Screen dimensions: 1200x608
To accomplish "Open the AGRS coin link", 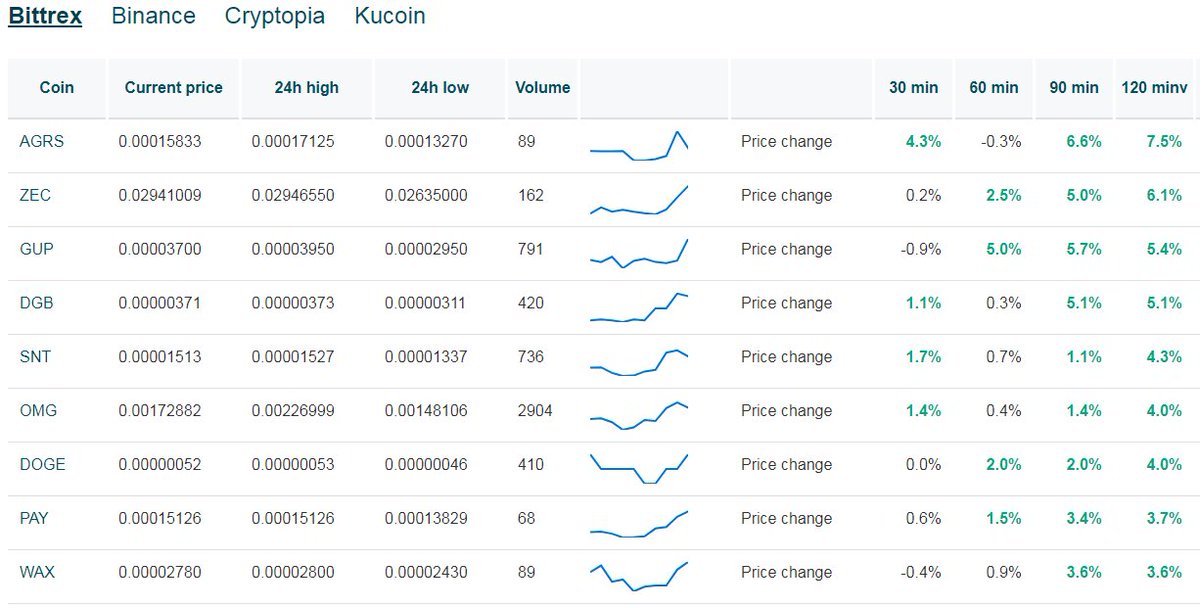I will point(41,142).
